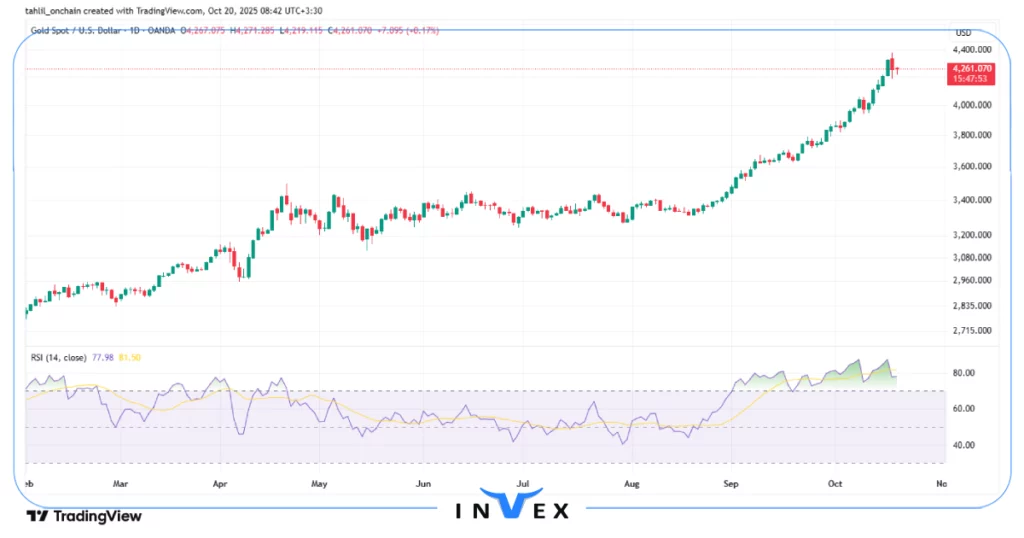Click the 2,715.000 price axis label
Viewport: 1024px width, 538px height.
click(x=972, y=330)
